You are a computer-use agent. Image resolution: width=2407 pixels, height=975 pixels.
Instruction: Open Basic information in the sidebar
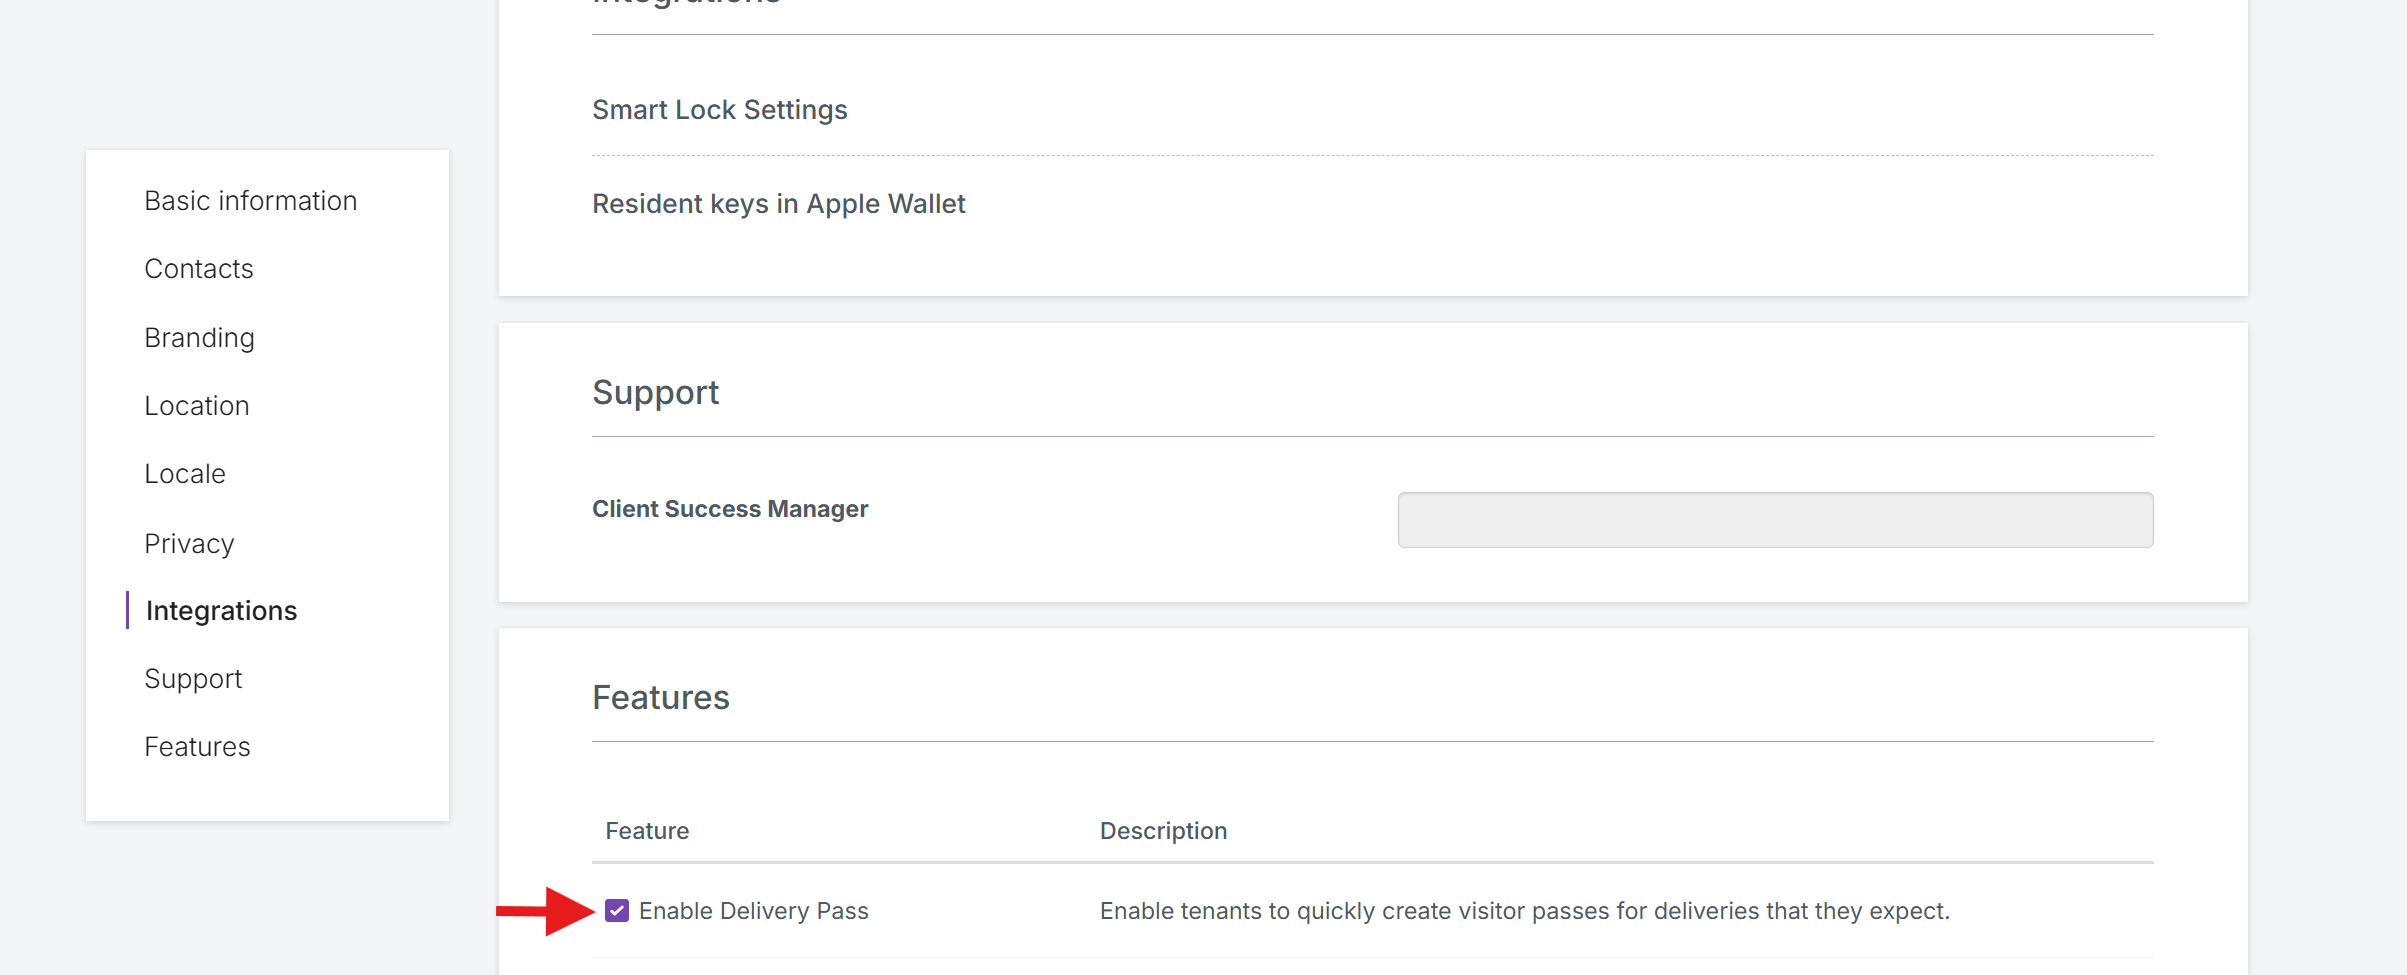tap(250, 201)
